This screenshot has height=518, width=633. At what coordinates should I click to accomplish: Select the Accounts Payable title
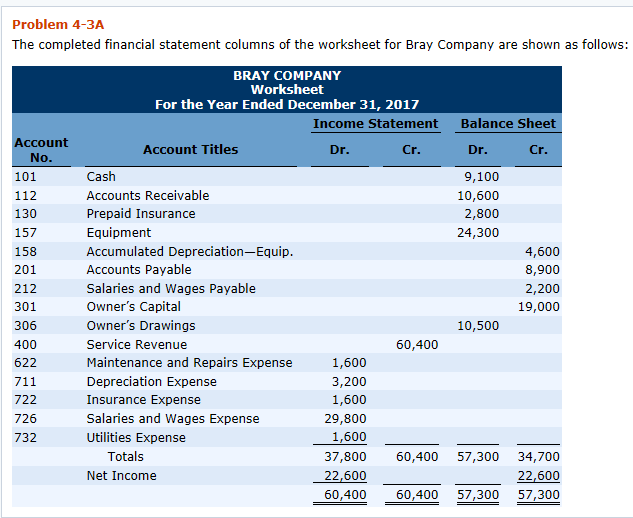click(x=139, y=270)
